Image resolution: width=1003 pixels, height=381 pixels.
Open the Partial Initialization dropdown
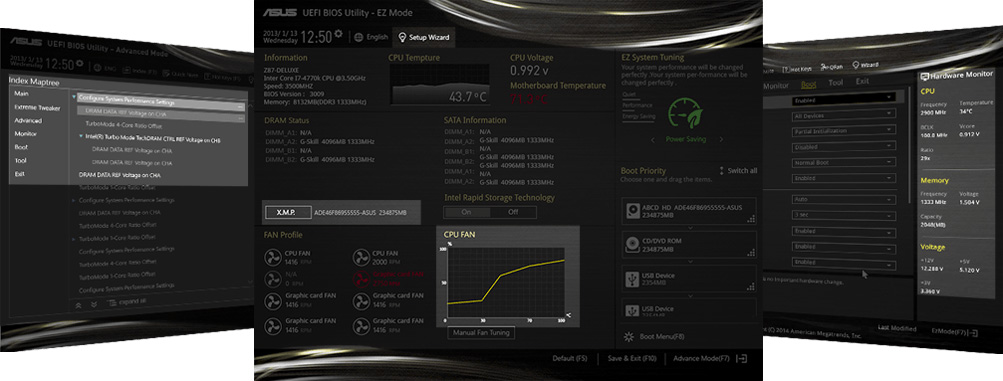(843, 130)
